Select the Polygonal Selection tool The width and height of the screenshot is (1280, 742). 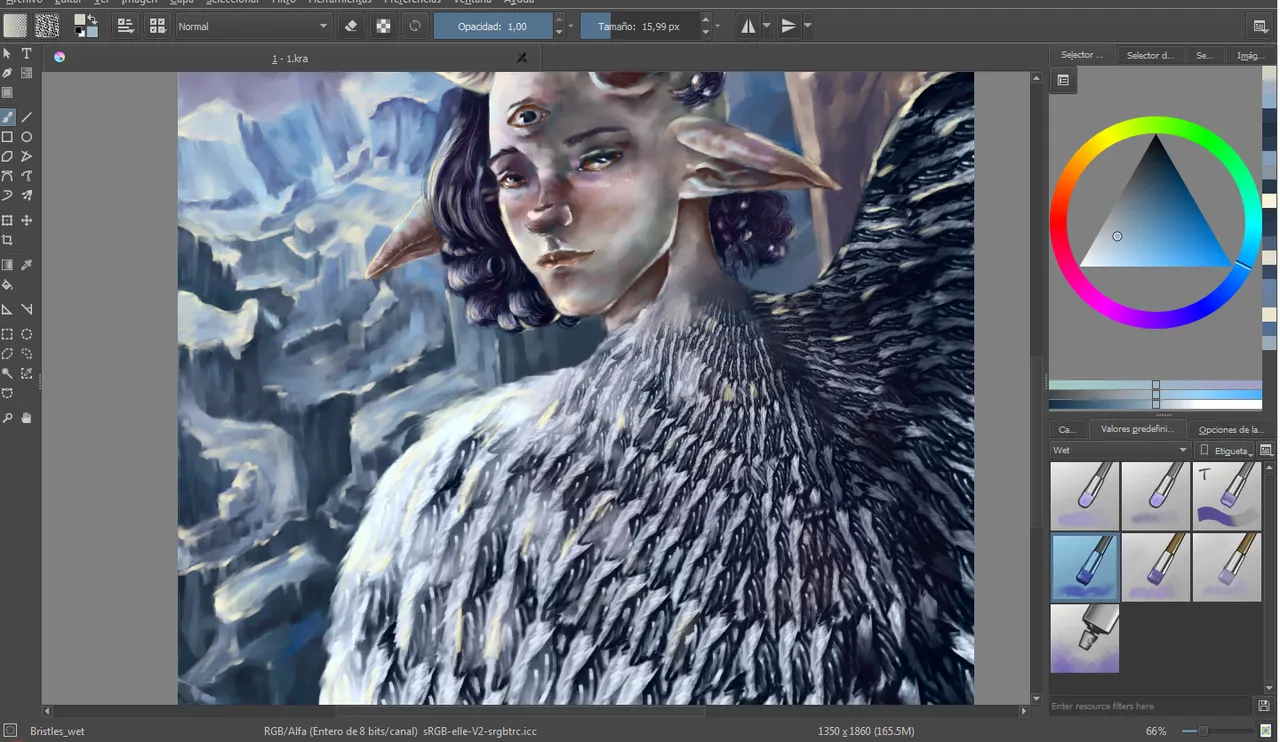click(7, 354)
